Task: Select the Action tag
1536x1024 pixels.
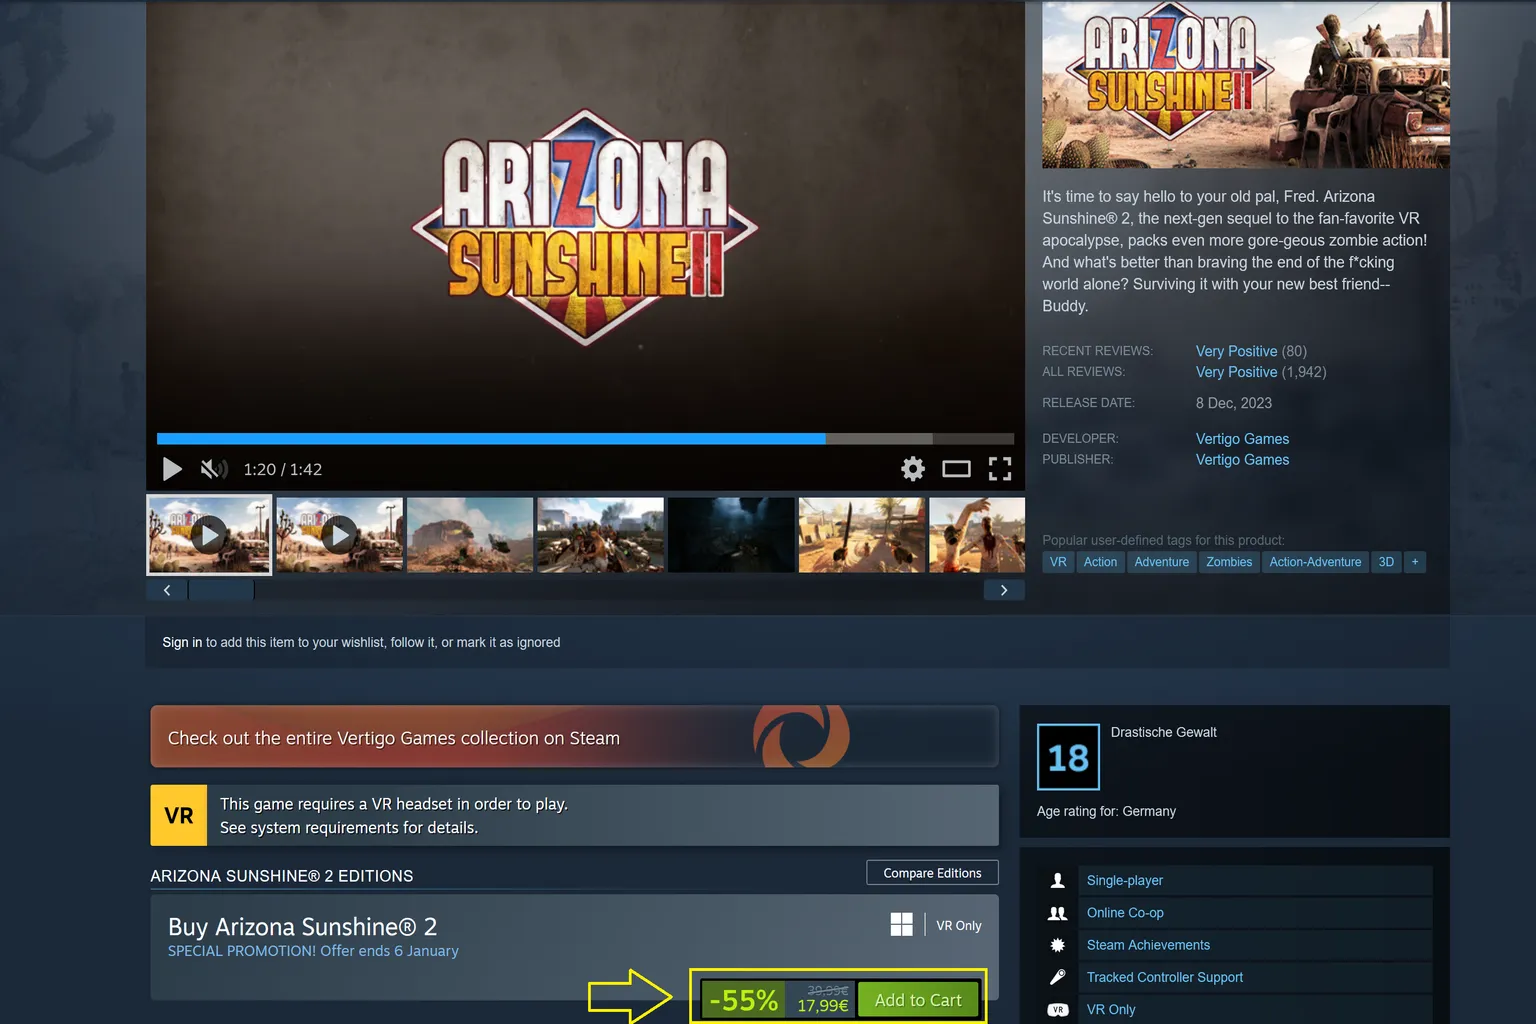Action: 1100,562
